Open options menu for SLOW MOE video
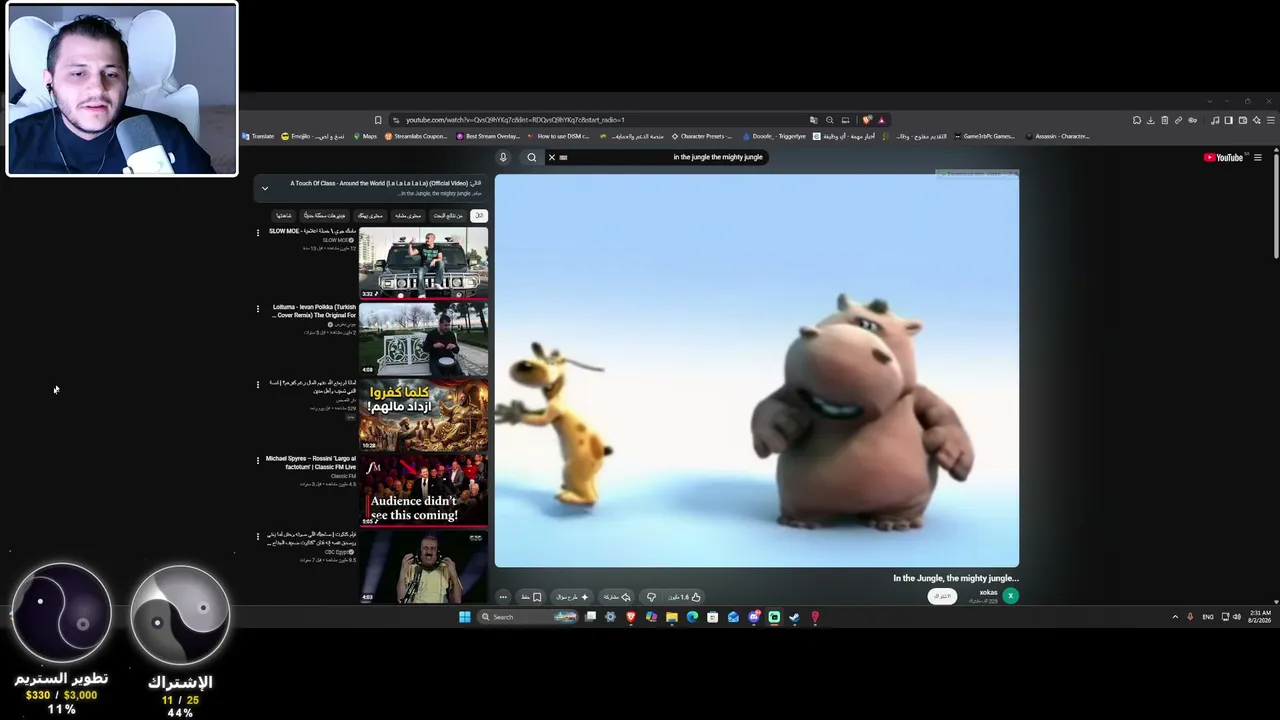The width and height of the screenshot is (1280, 720). pyautogui.click(x=258, y=233)
